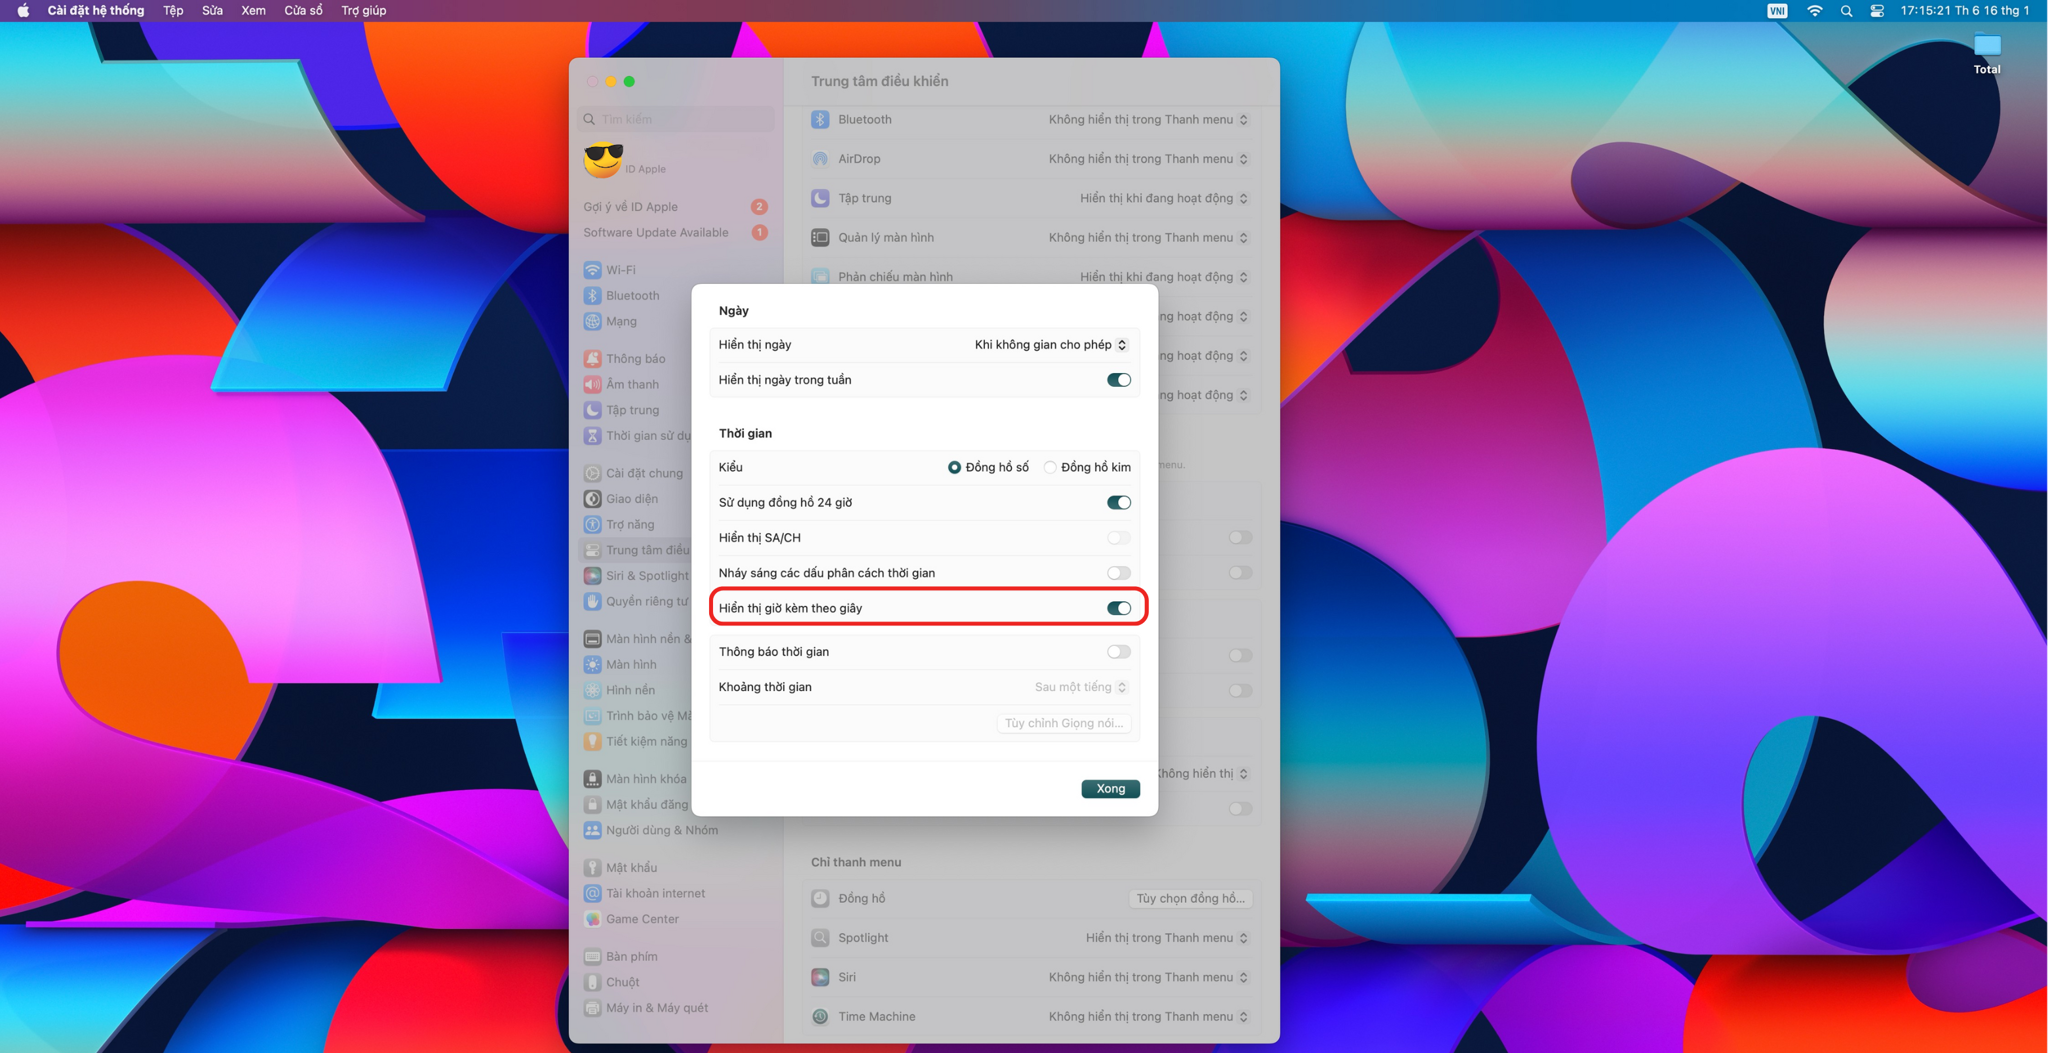The height and width of the screenshot is (1053, 2048).
Task: Open the Time Machine menu bar dropdown
Action: pyautogui.click(x=1148, y=1017)
